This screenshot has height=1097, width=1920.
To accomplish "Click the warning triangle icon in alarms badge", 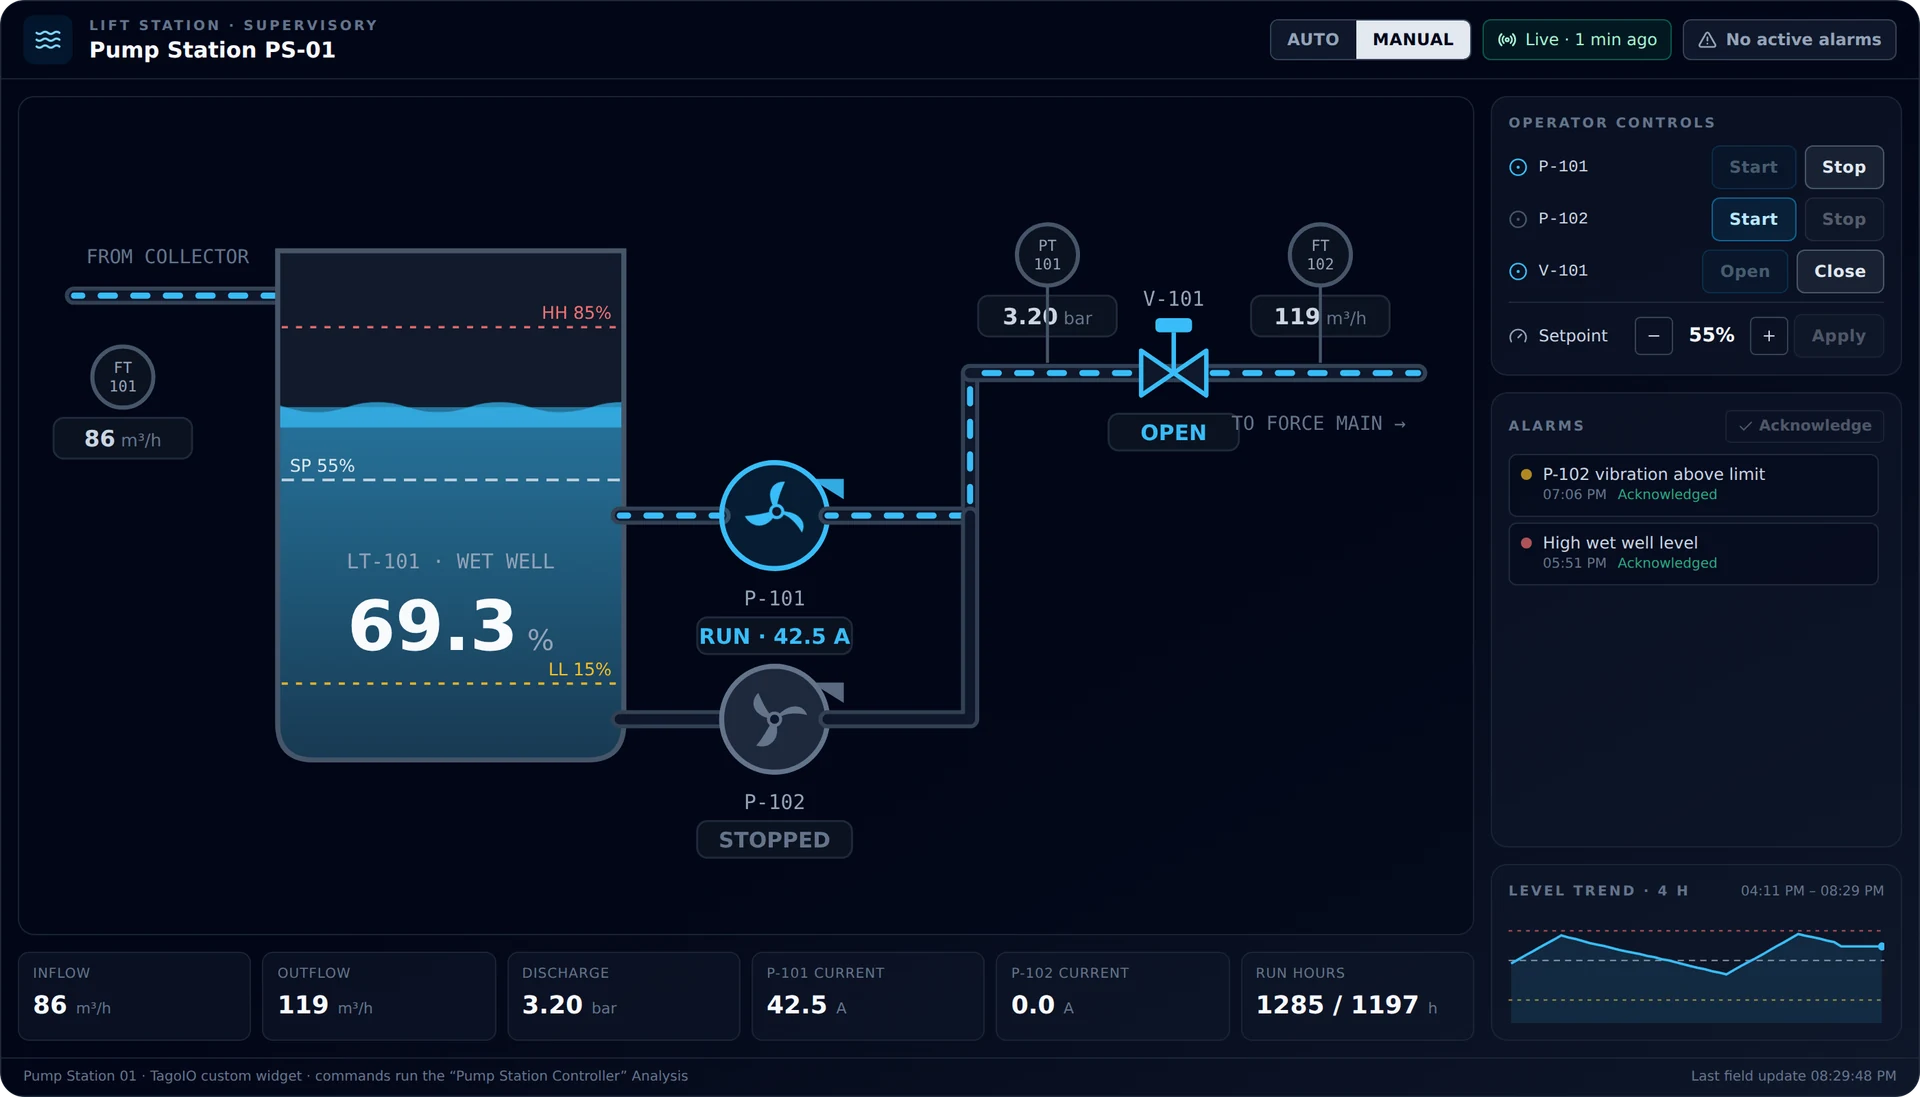I will (x=1707, y=40).
